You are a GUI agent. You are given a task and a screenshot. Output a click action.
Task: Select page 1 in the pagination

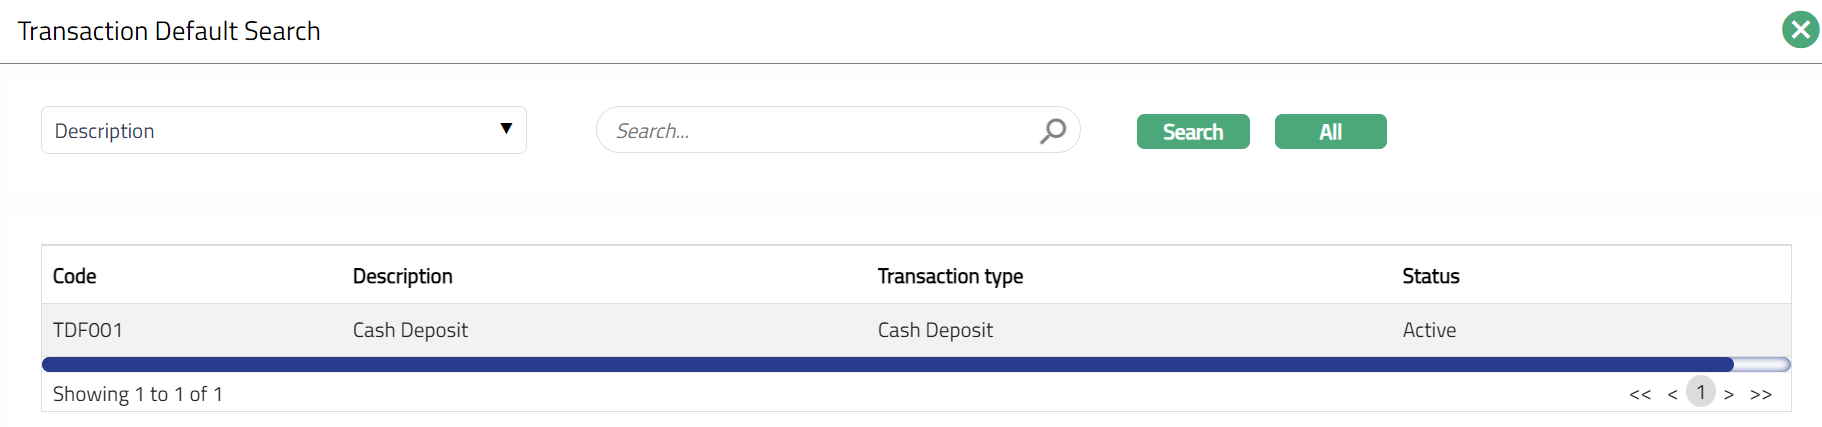click(1701, 392)
